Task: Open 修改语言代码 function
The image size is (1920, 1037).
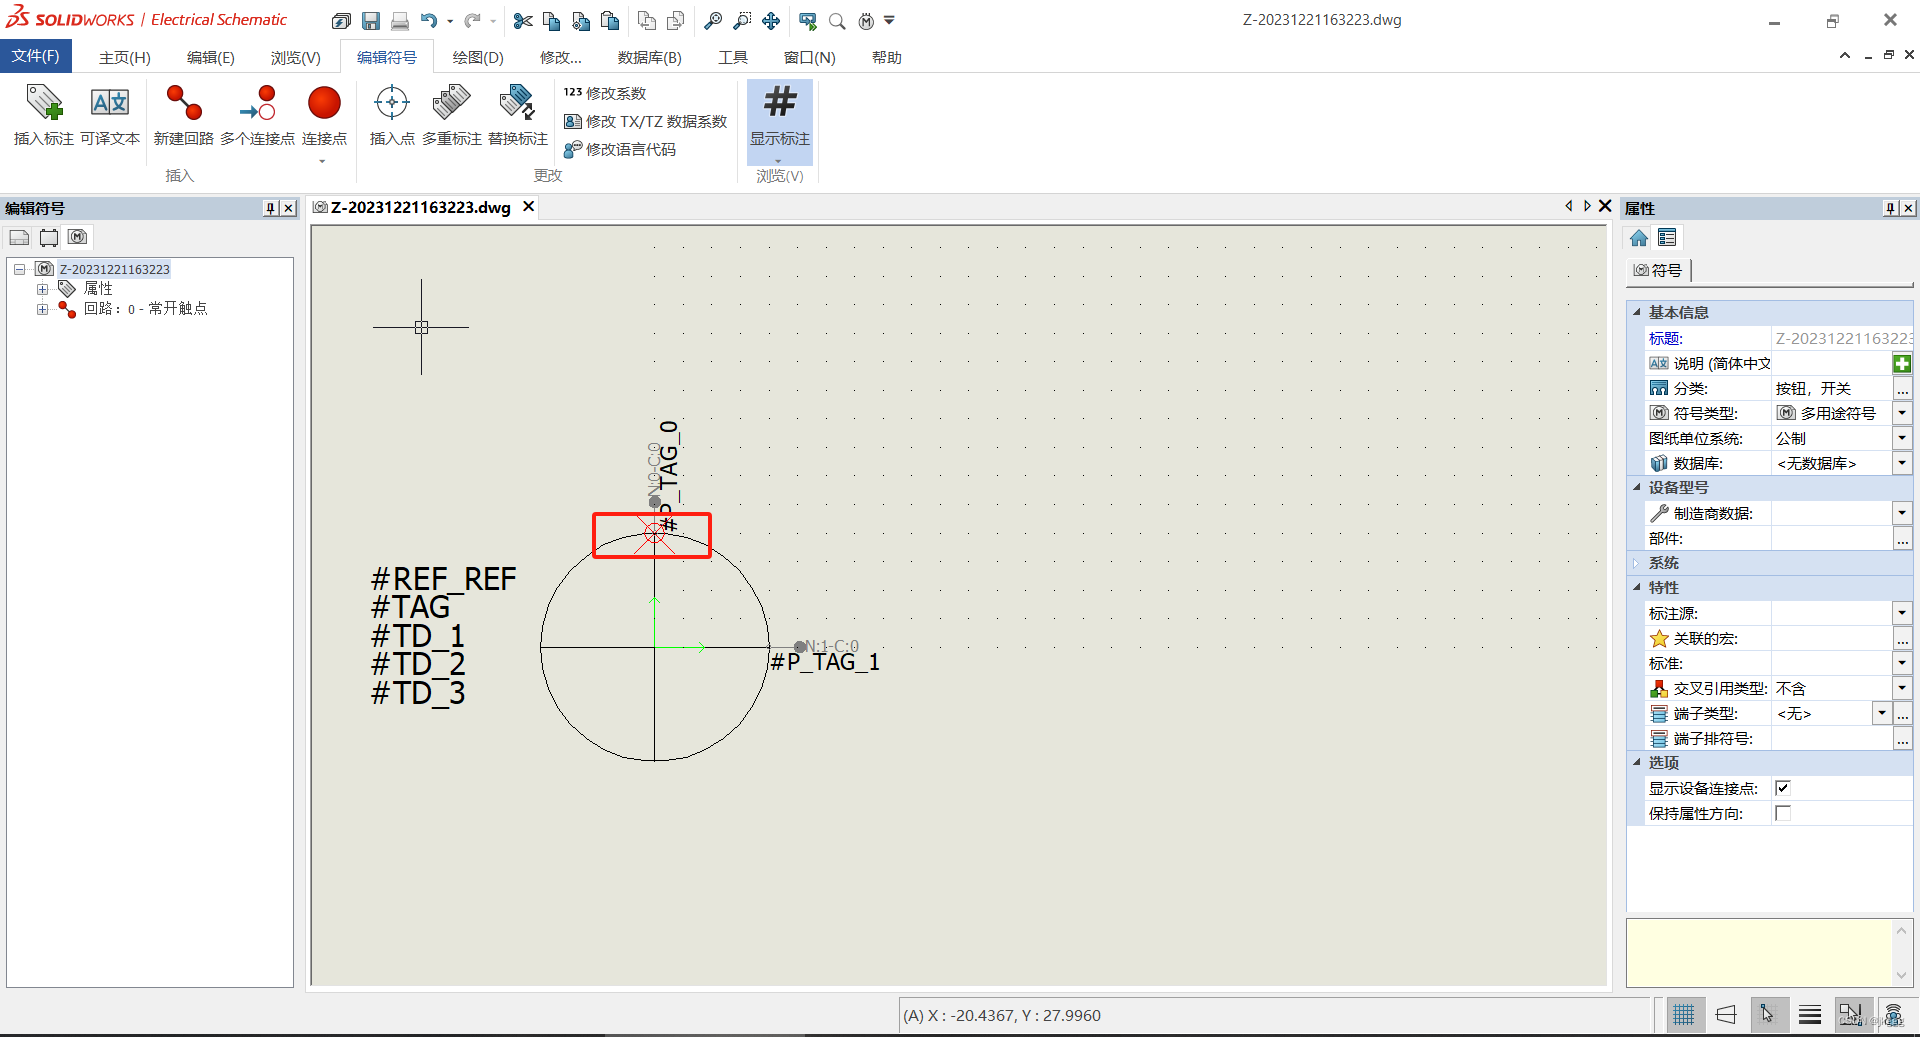Action: pos(627,150)
